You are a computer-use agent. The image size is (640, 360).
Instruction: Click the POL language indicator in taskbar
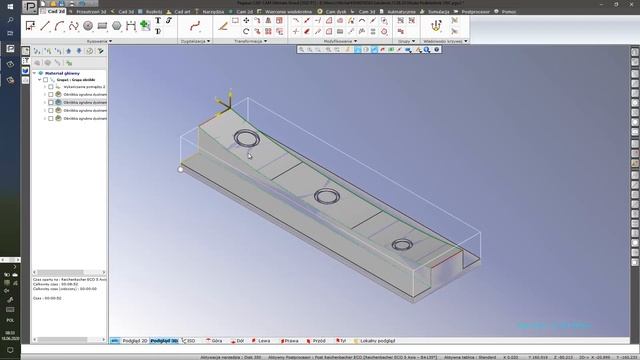tap(10, 320)
